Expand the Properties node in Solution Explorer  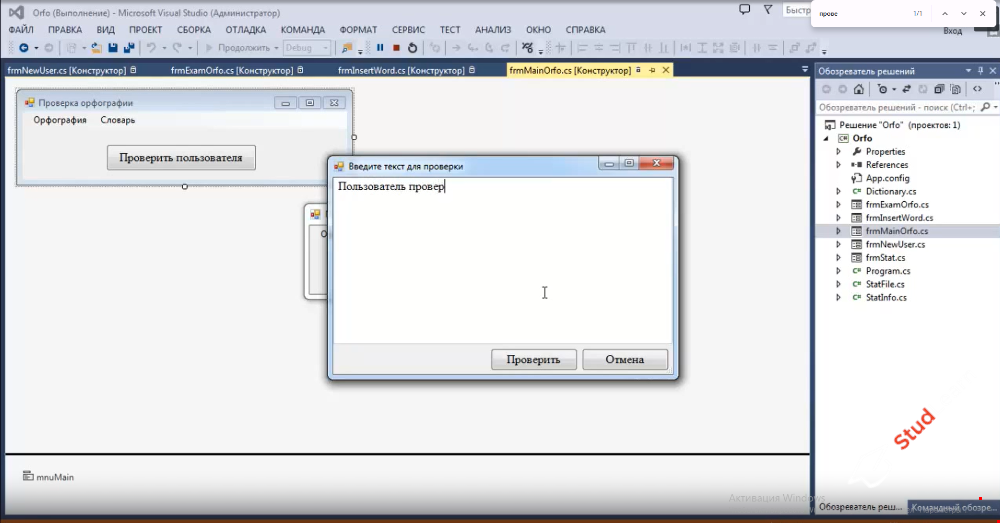pyautogui.click(x=839, y=152)
